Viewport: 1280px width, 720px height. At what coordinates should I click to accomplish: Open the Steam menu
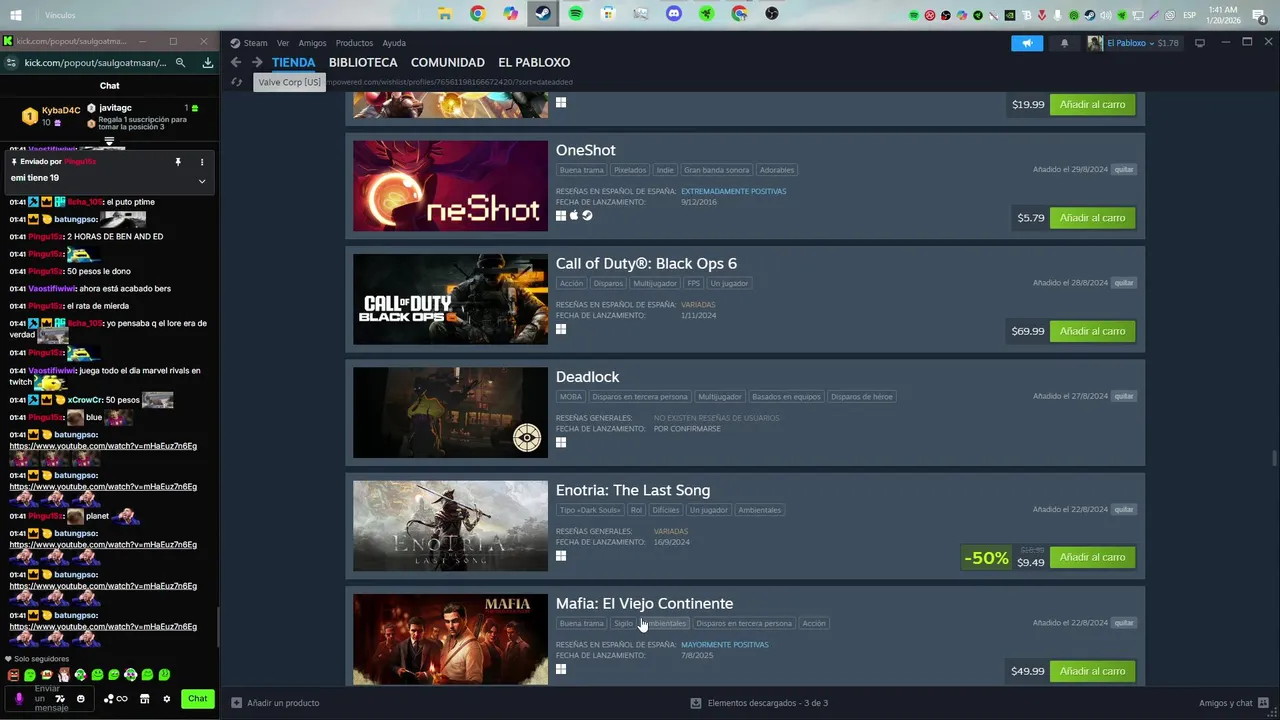(x=249, y=43)
